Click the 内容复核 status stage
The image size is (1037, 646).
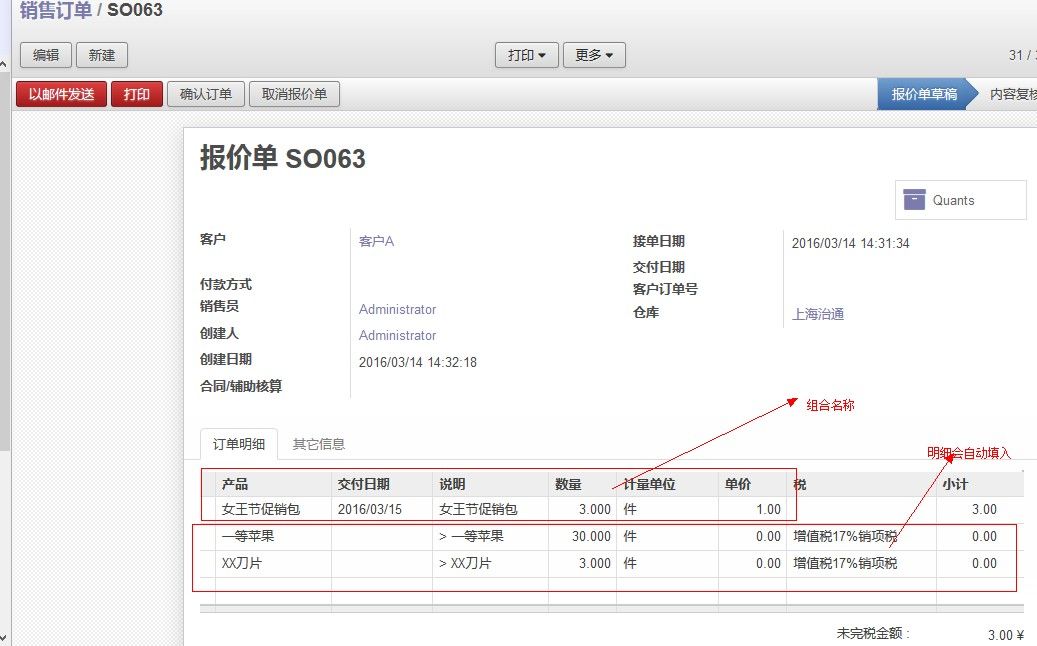tap(1012, 94)
